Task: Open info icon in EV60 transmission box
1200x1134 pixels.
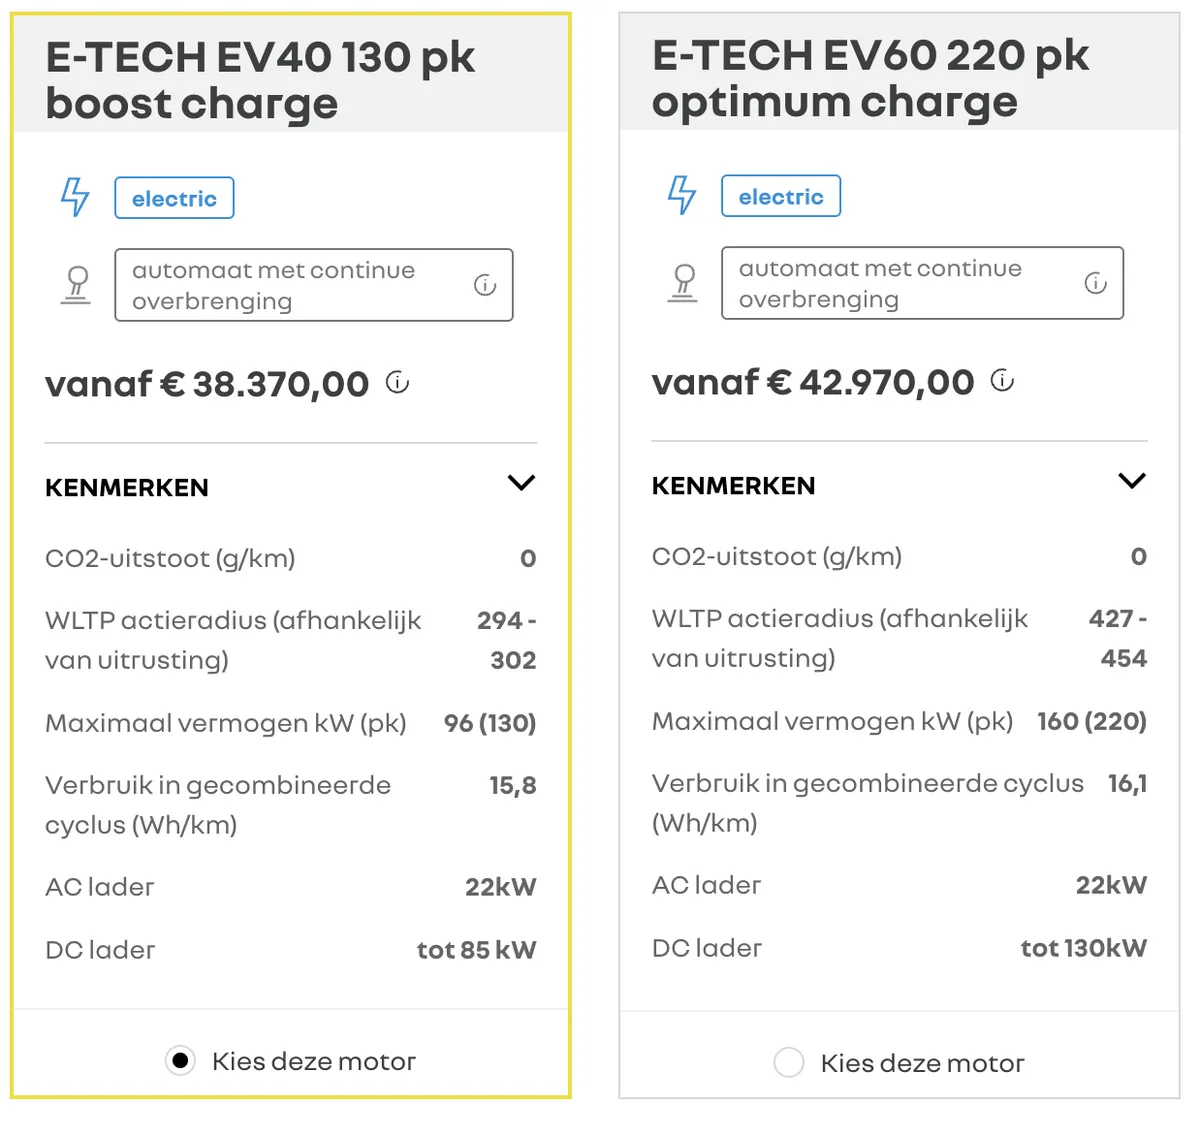Action: (1096, 283)
